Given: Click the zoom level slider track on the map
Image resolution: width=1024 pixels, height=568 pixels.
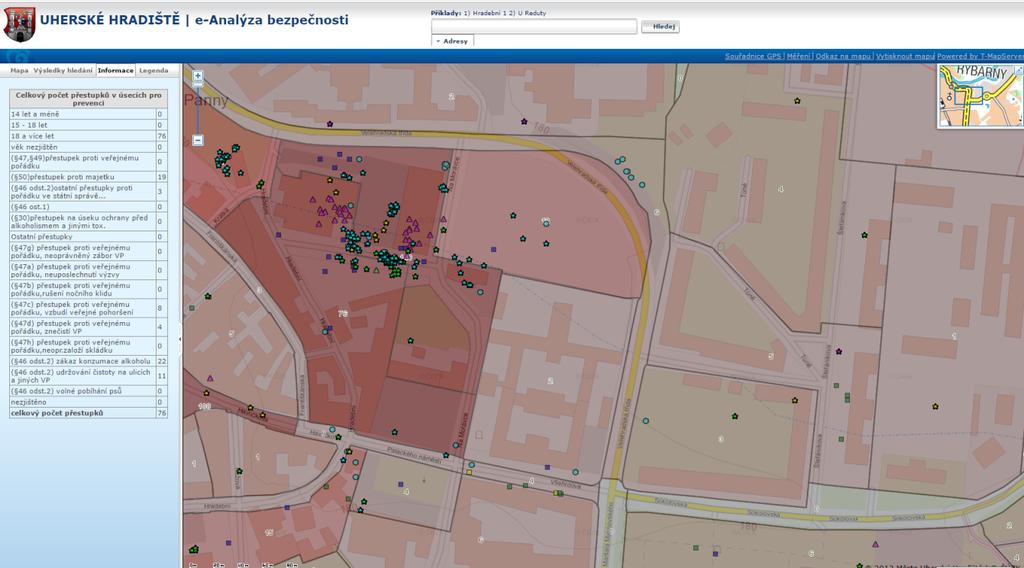Looking at the screenshot, I should [198, 108].
